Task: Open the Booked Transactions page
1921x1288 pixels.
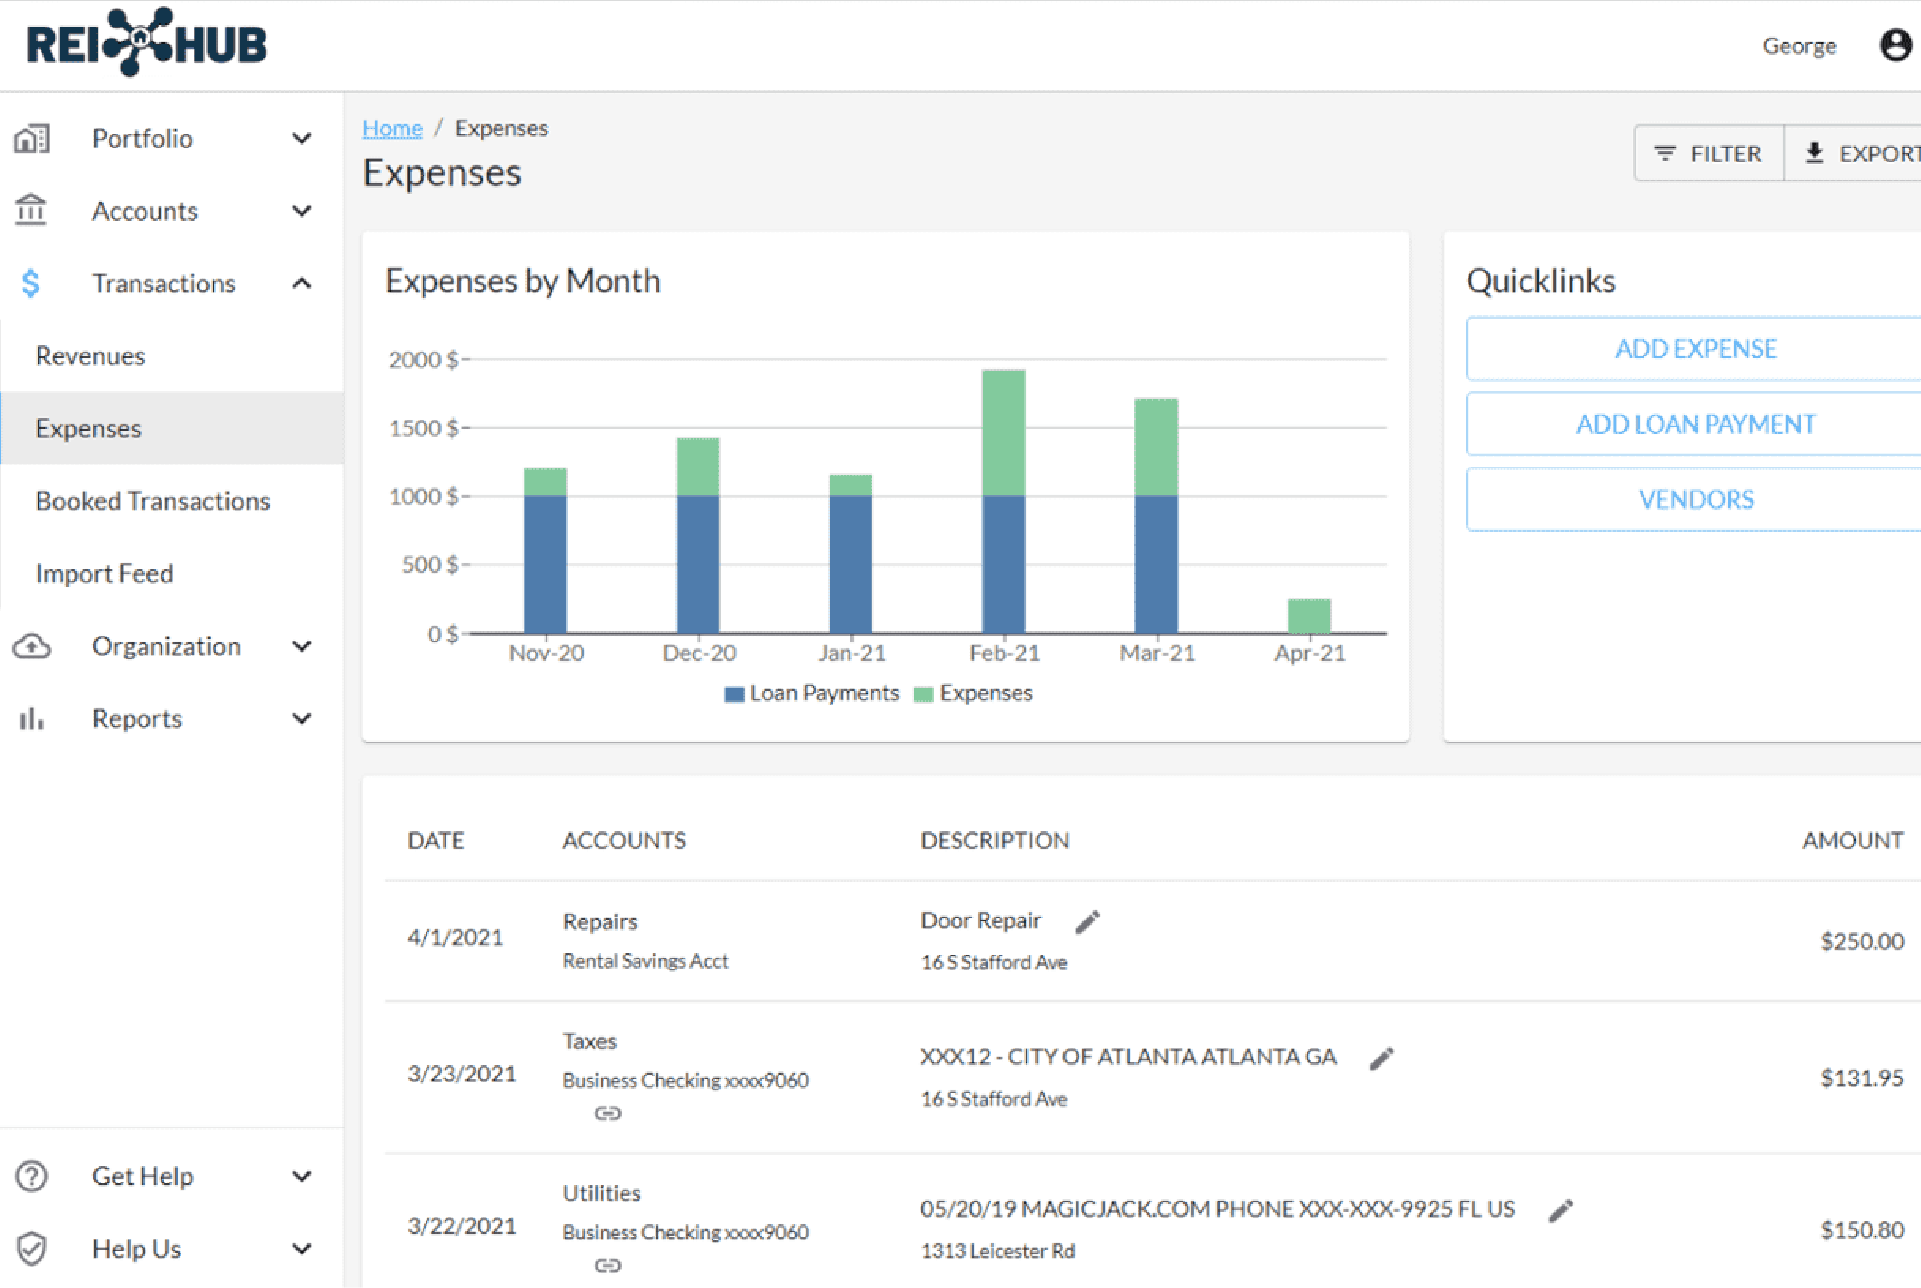Action: click(x=152, y=501)
